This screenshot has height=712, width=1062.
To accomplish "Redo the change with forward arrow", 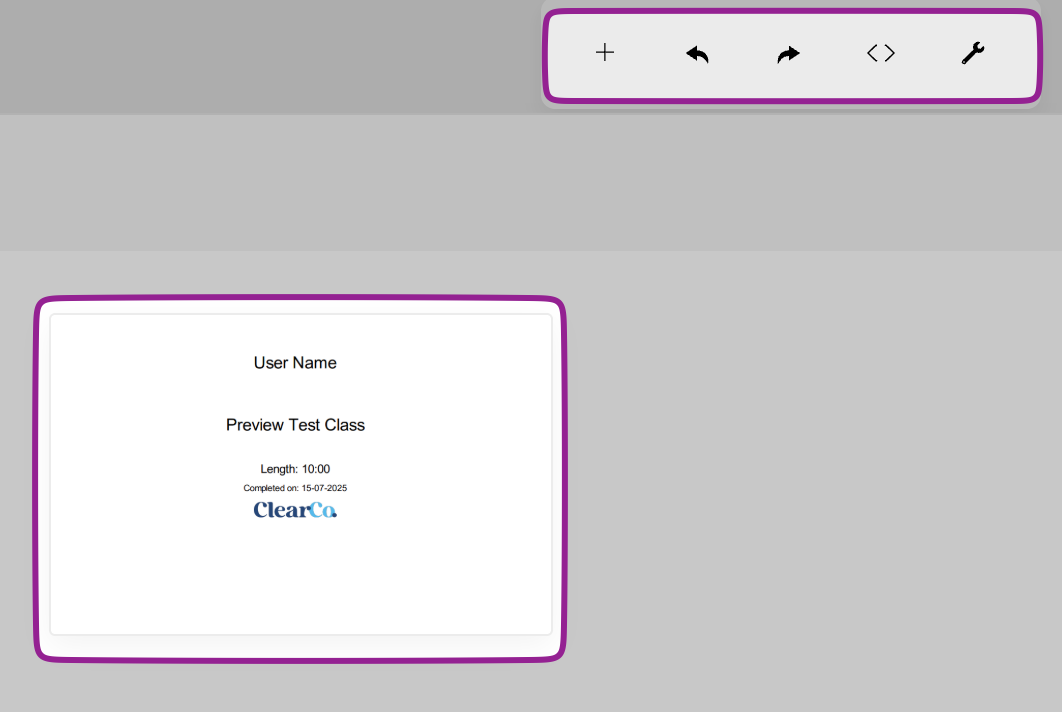I will 789,54.
